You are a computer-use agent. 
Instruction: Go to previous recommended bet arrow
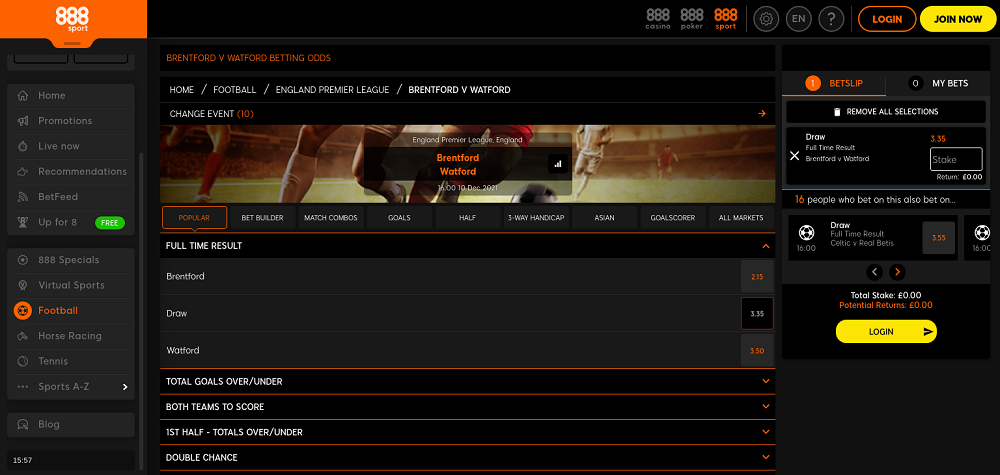click(x=875, y=272)
